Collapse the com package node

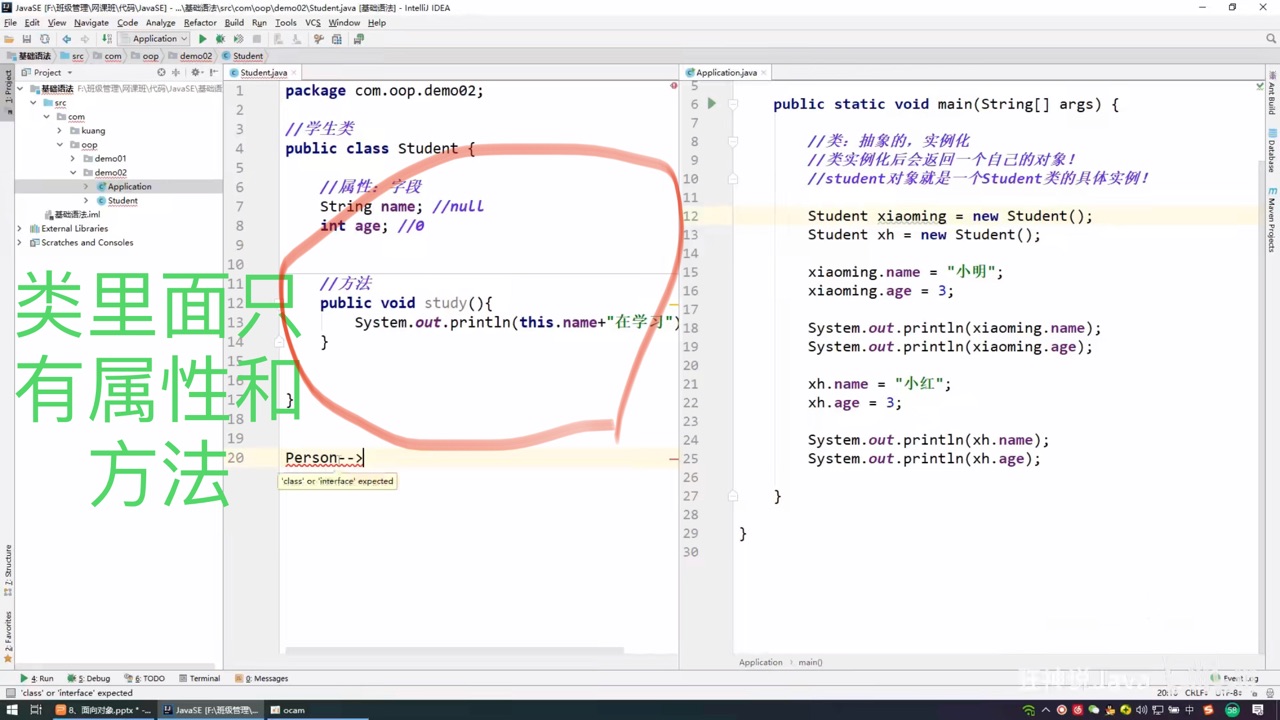(x=46, y=117)
